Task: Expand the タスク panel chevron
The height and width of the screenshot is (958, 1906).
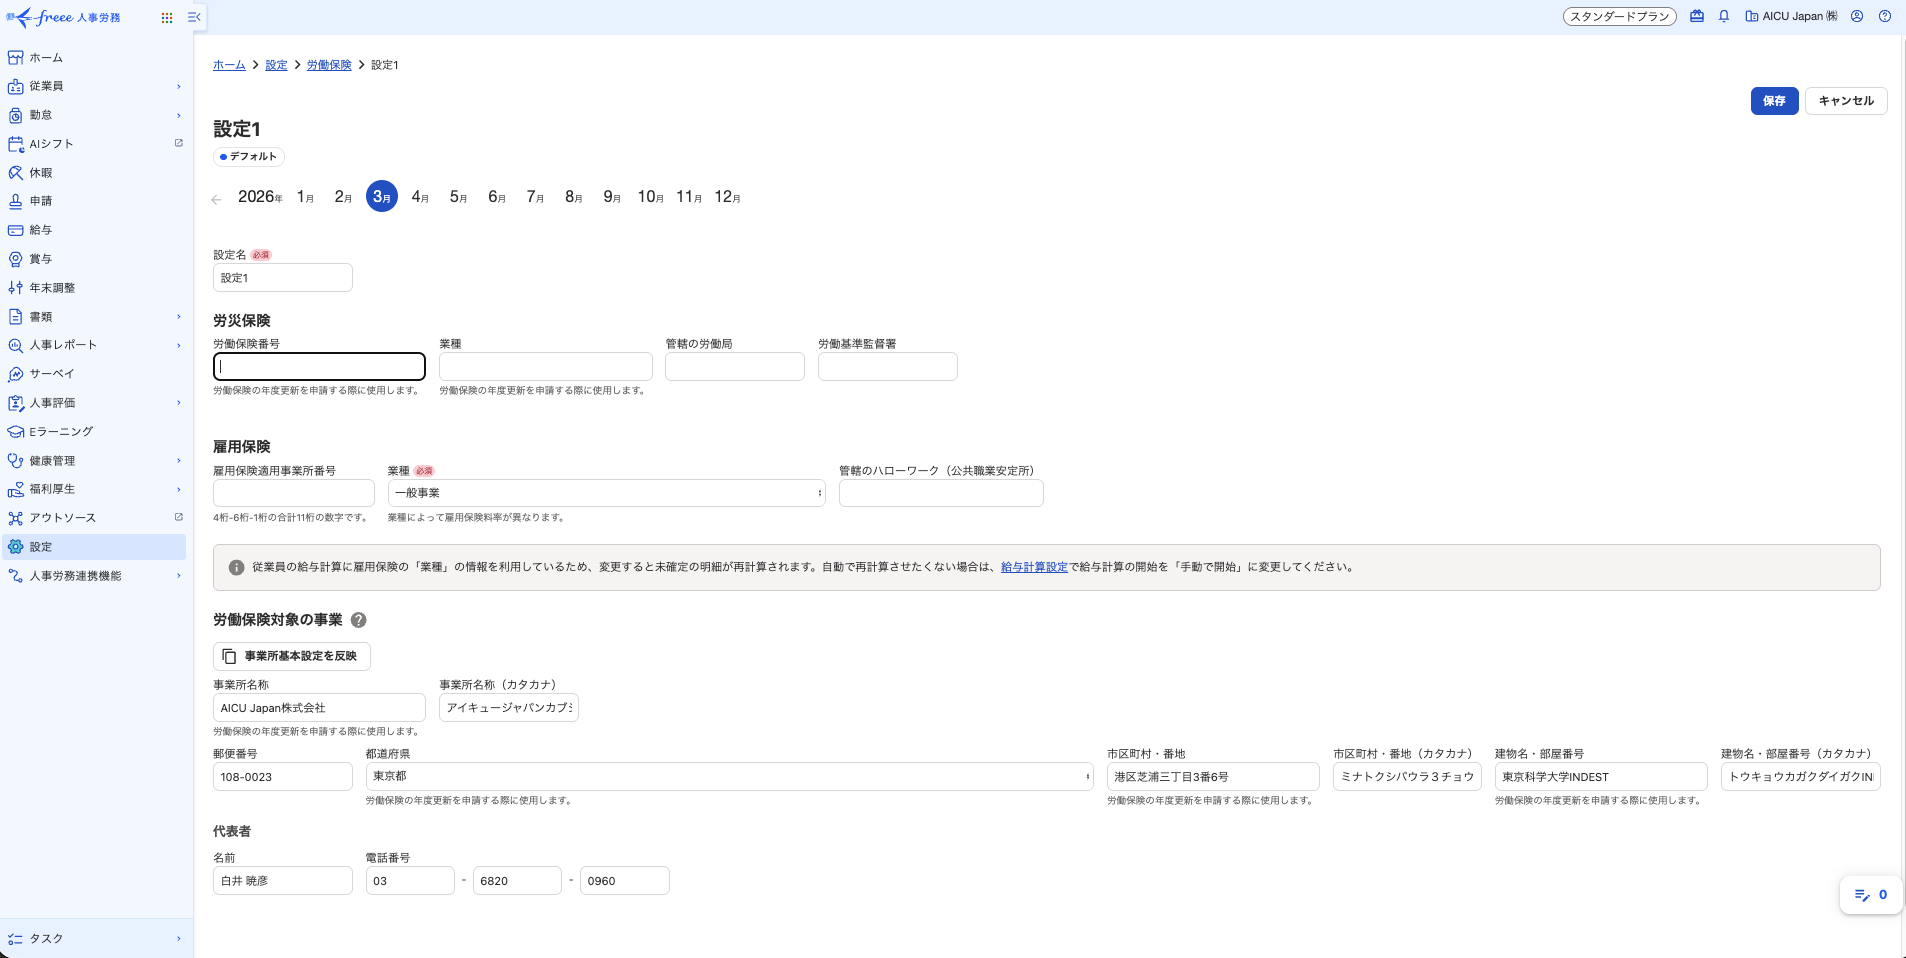Action: pos(179,938)
